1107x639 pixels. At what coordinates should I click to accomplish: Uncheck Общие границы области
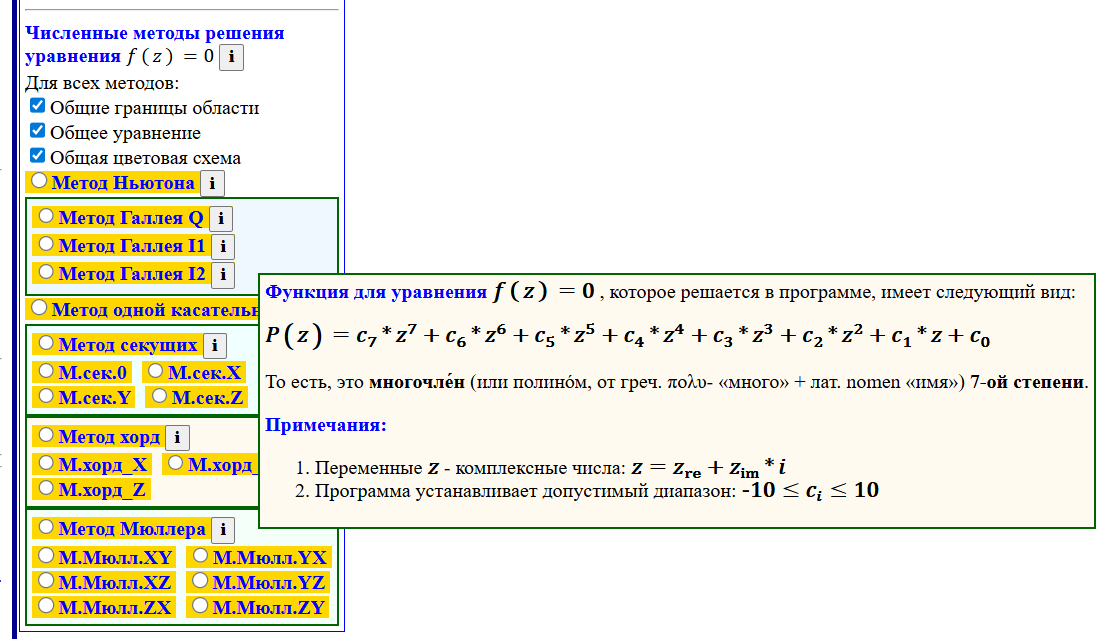coord(37,105)
